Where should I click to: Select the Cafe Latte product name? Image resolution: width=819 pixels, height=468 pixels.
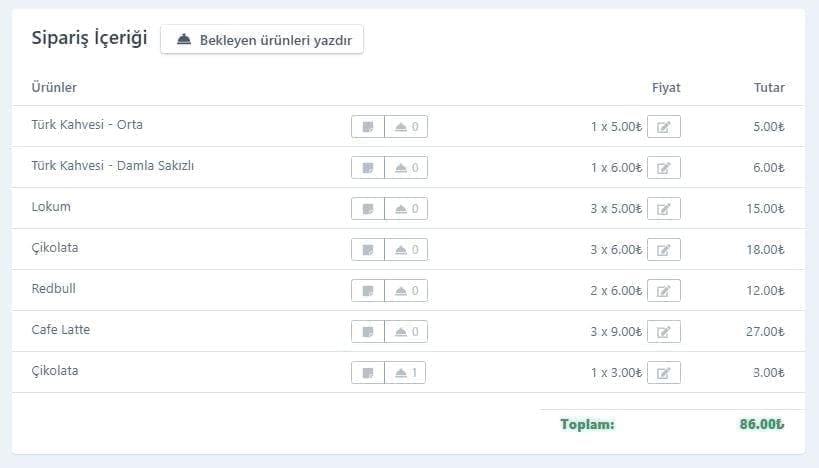tap(61, 330)
